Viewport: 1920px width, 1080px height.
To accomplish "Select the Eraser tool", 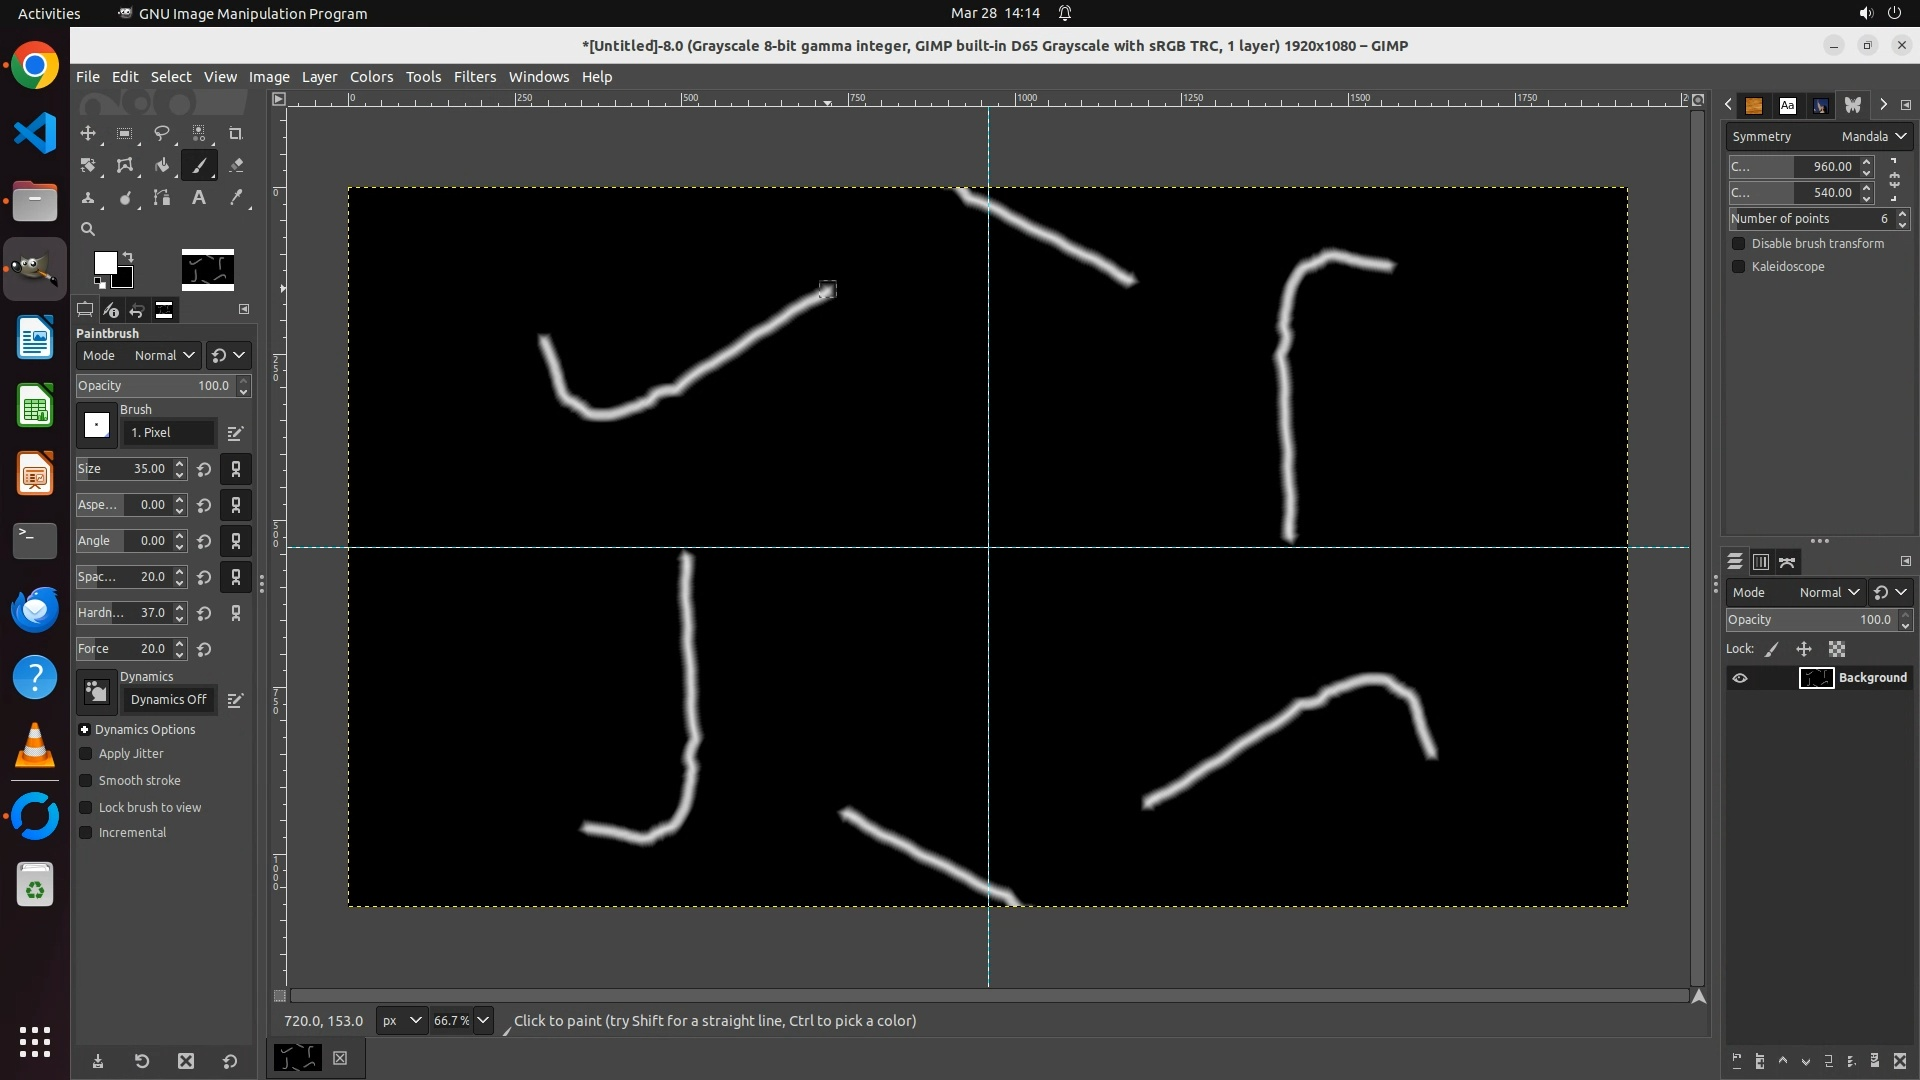I will (x=236, y=166).
